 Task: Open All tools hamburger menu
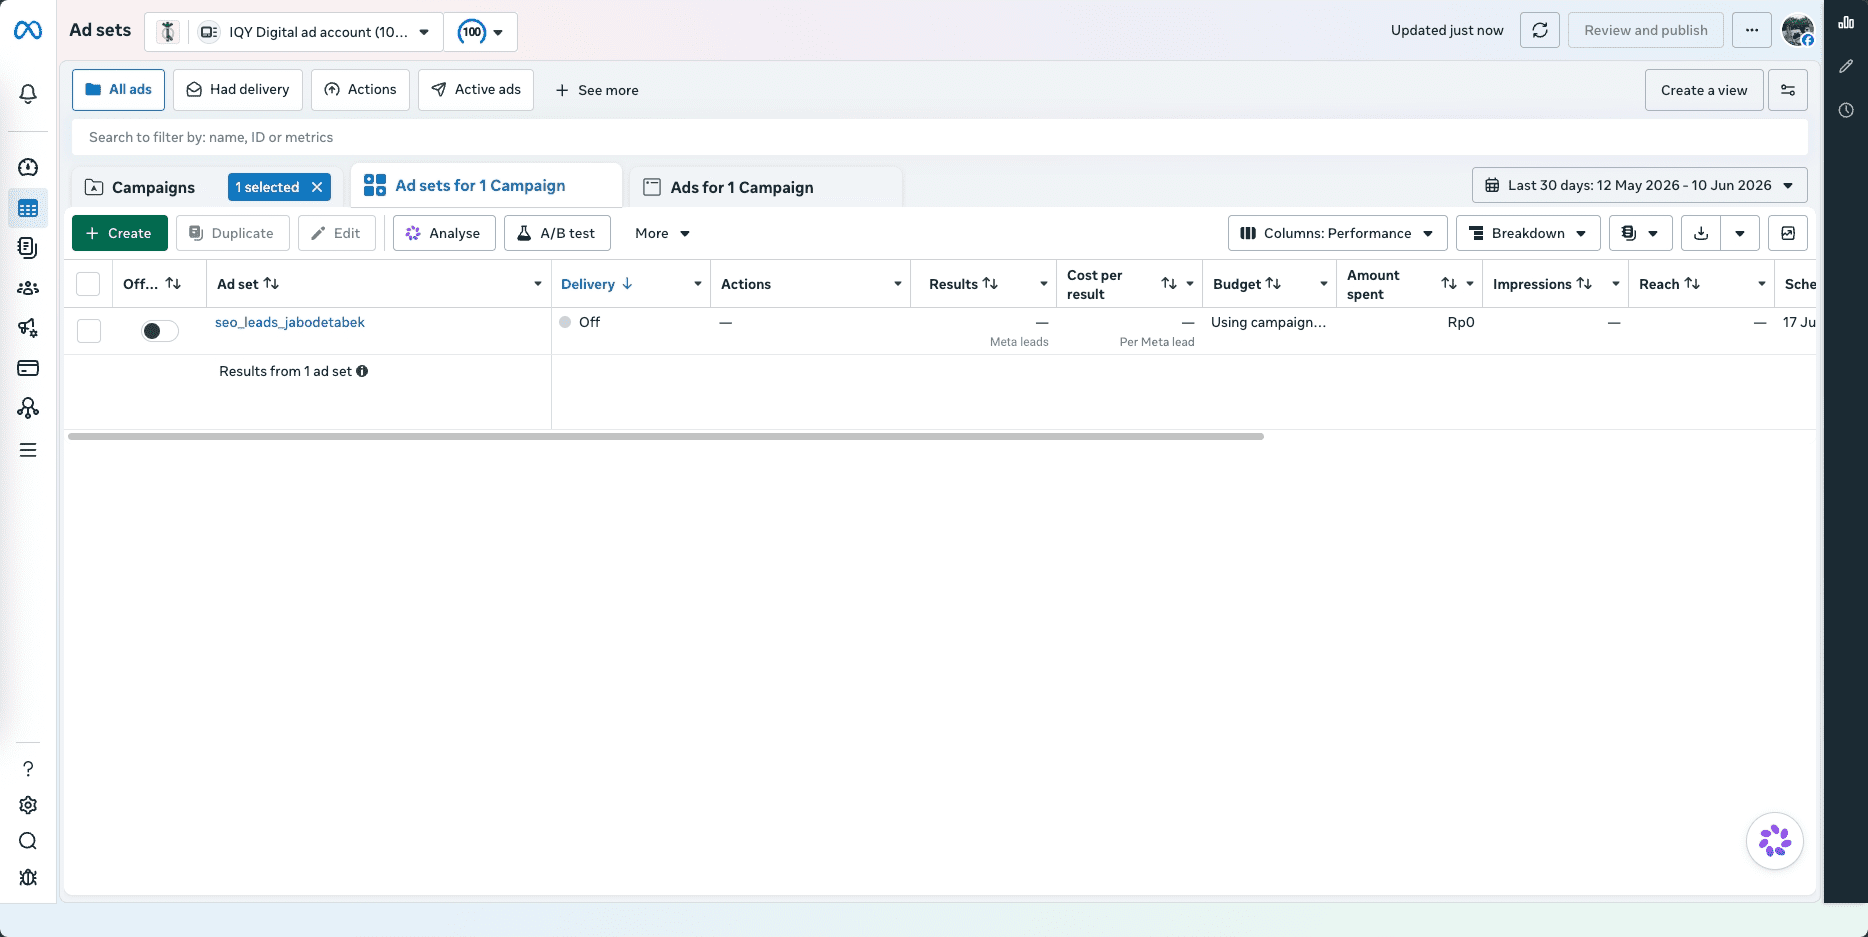pos(28,450)
